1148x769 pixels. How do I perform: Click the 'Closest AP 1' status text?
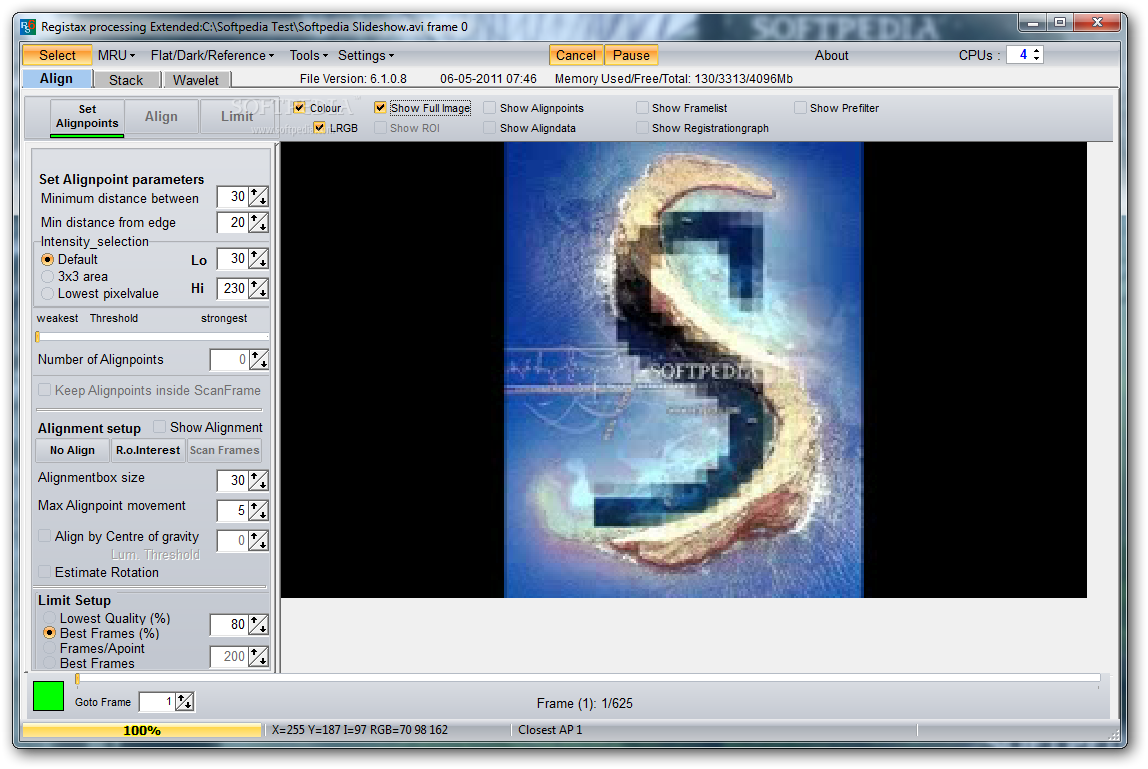tap(550, 730)
